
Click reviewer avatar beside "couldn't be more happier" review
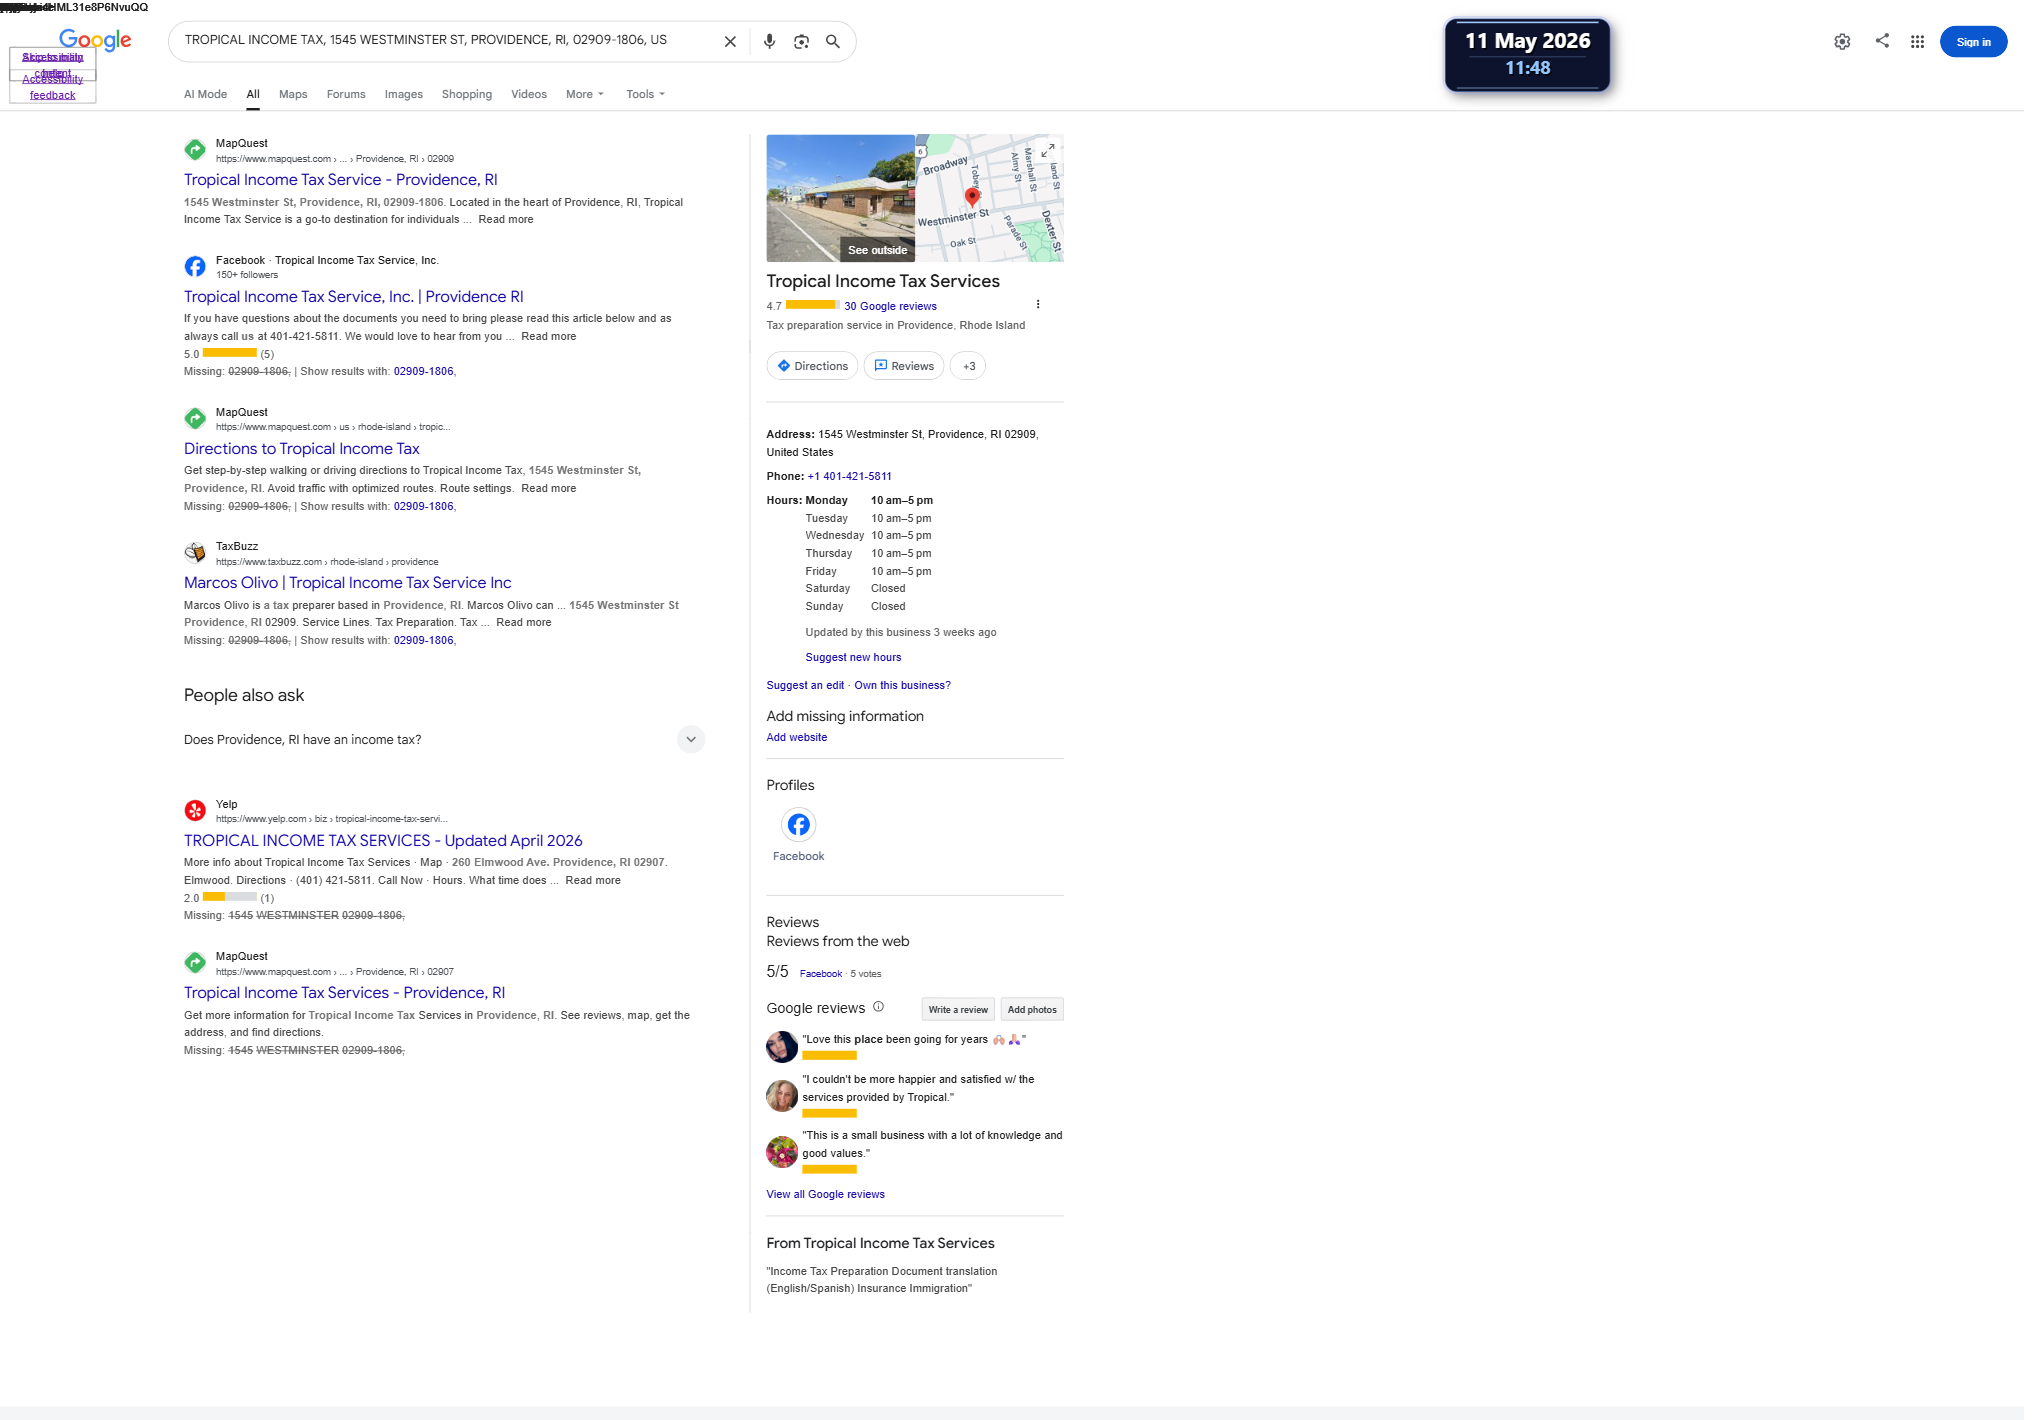(x=782, y=1096)
